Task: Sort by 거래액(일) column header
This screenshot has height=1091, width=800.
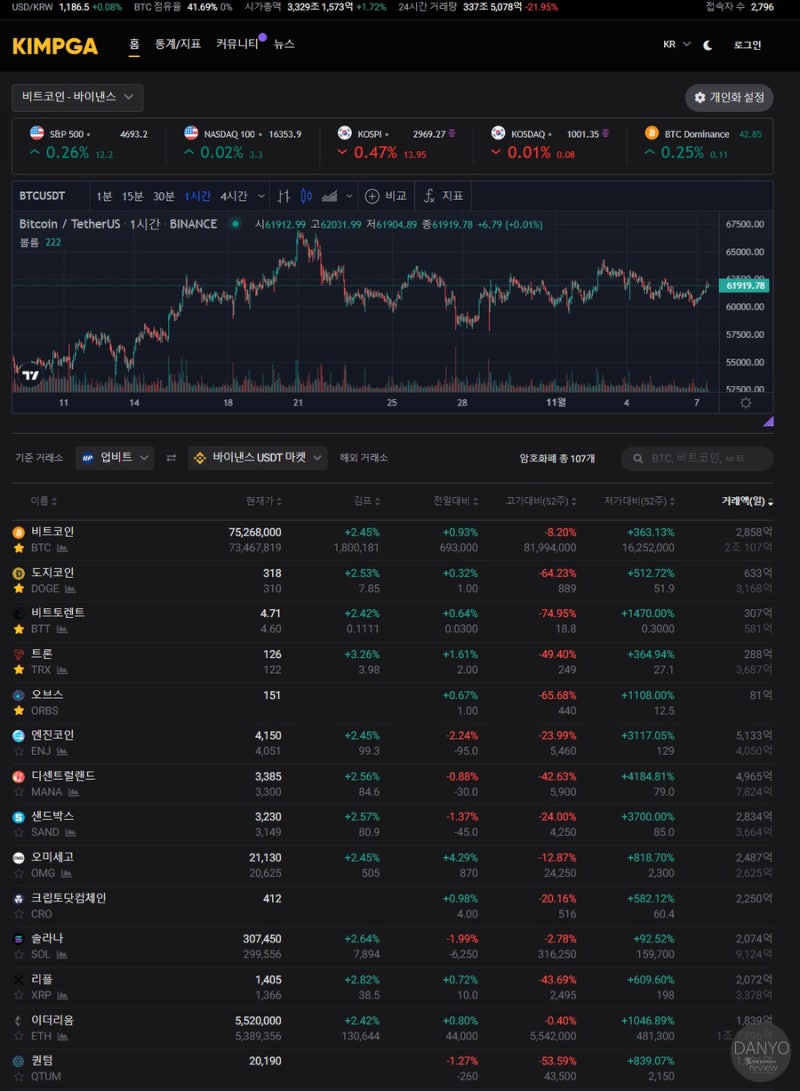Action: 747,501
